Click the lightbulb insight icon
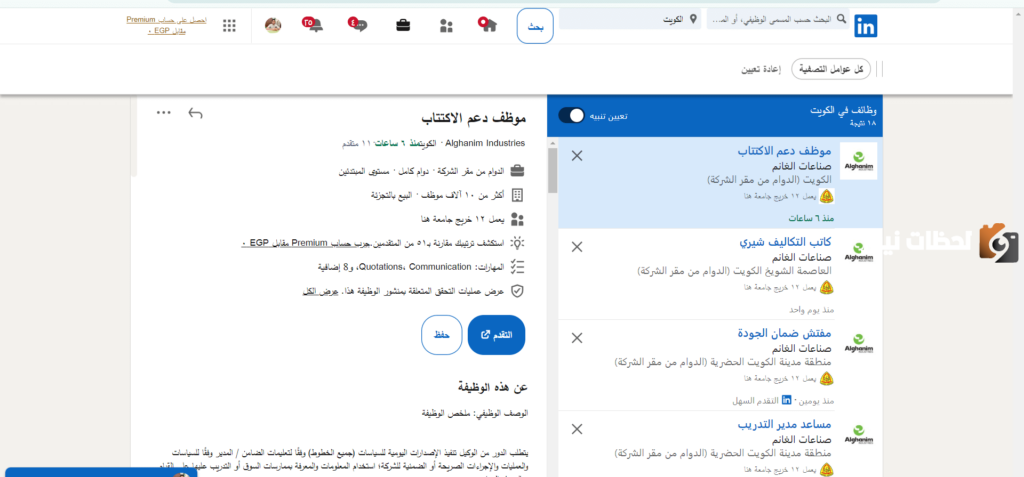 [517, 242]
